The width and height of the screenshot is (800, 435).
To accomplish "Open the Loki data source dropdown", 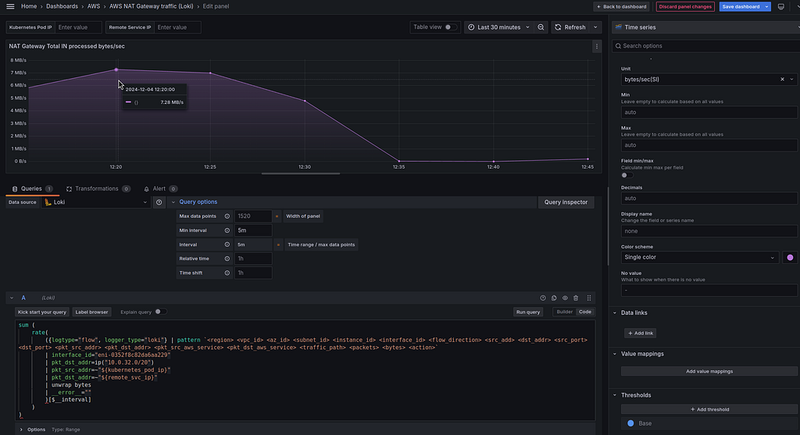I will (x=95, y=202).
